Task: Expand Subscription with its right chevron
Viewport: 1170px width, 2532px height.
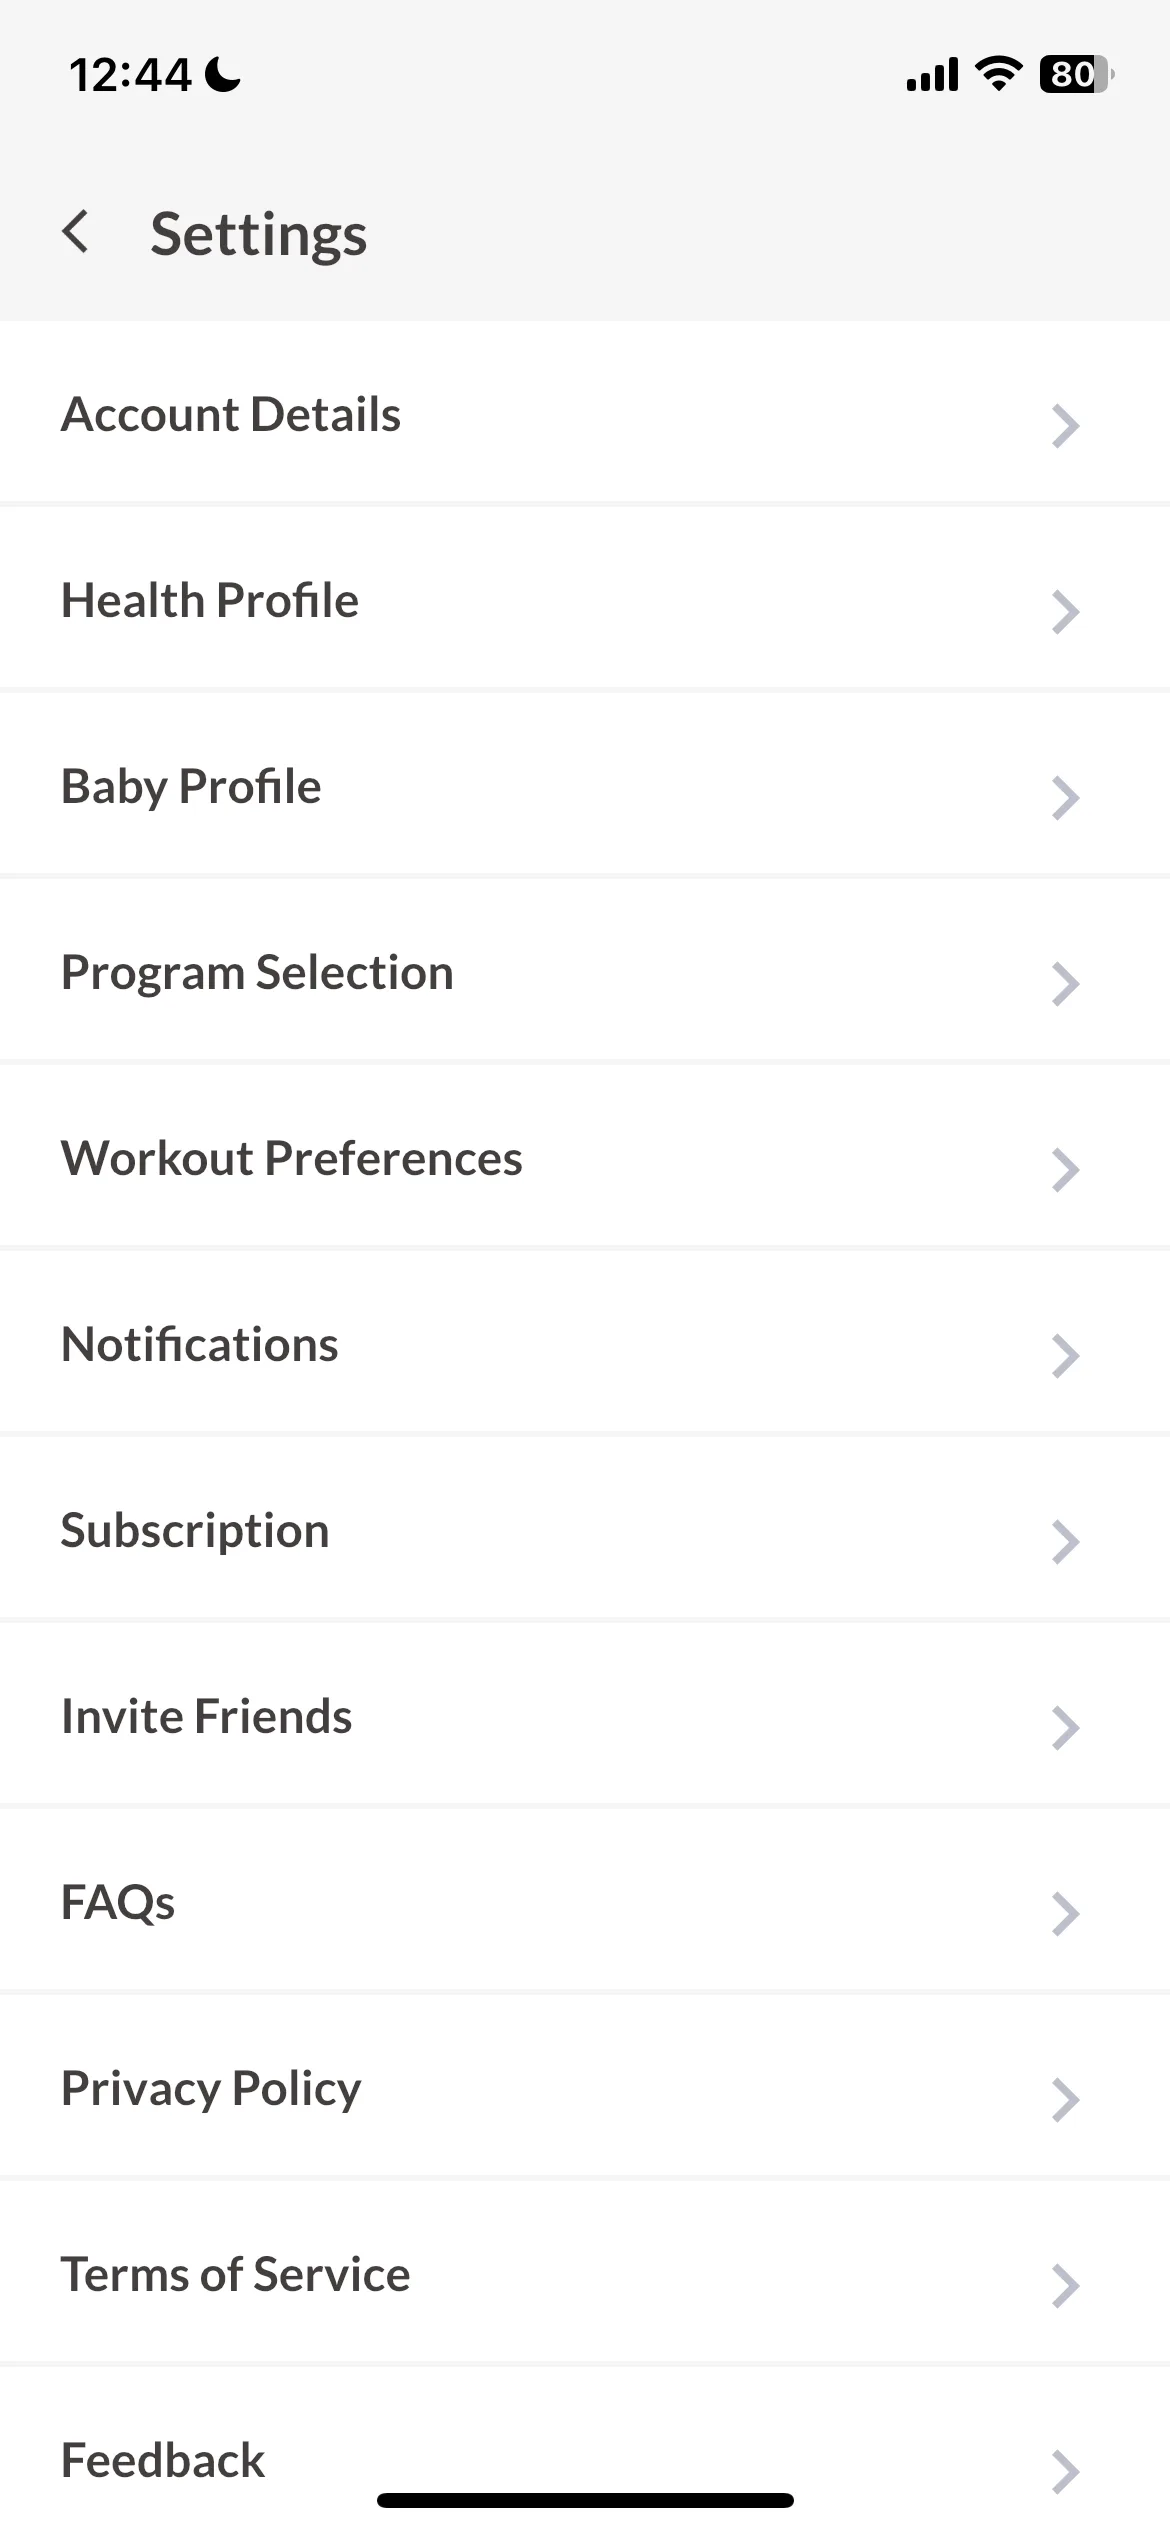Action: [1066, 1543]
